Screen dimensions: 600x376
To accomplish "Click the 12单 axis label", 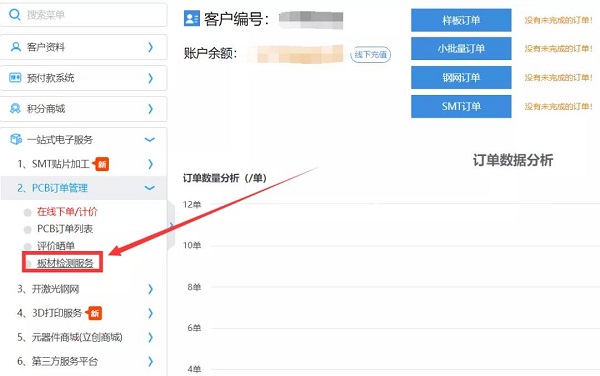I will tap(192, 205).
